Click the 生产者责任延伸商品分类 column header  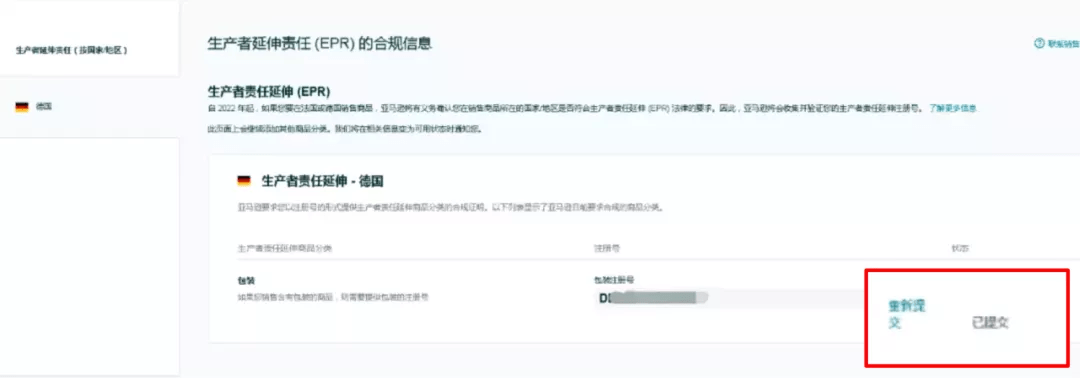click(x=284, y=247)
